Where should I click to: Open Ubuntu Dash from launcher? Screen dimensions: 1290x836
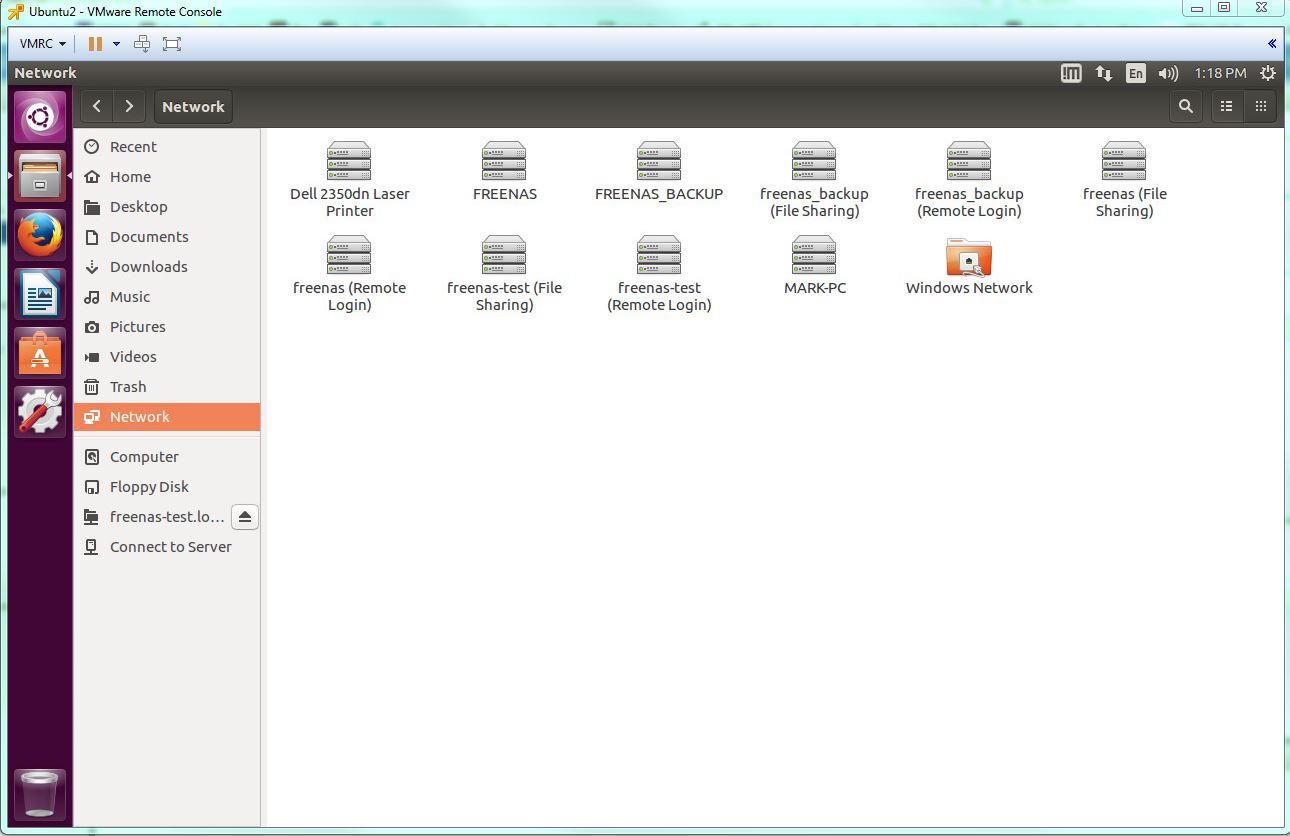tap(40, 118)
